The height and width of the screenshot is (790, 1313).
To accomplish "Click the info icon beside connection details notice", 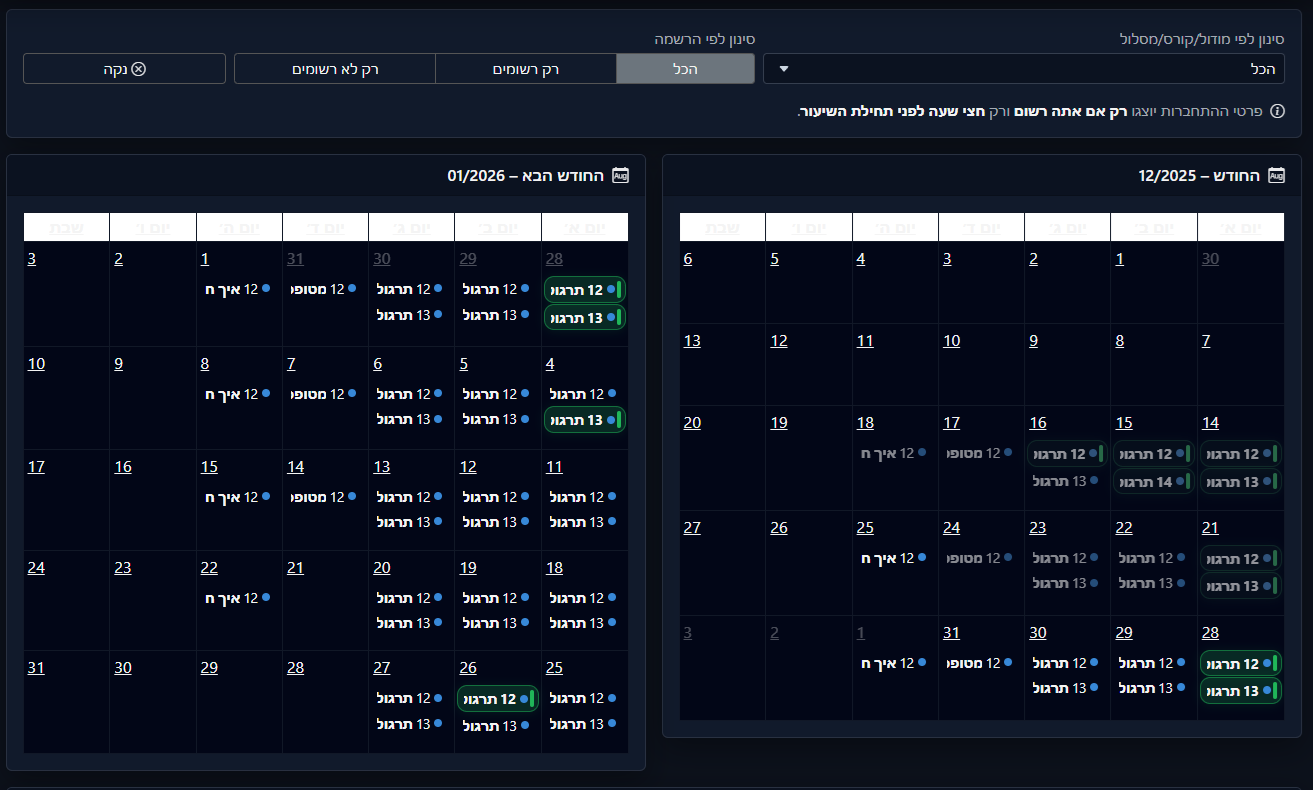I will (x=1277, y=111).
